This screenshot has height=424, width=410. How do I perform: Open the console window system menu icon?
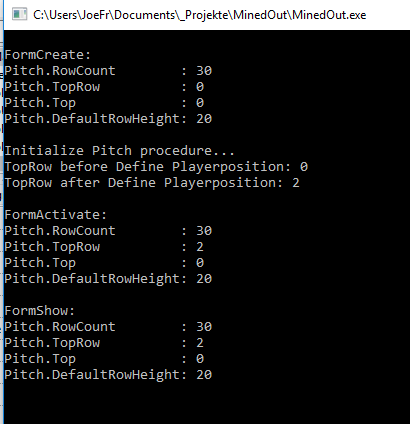[x=19, y=14]
